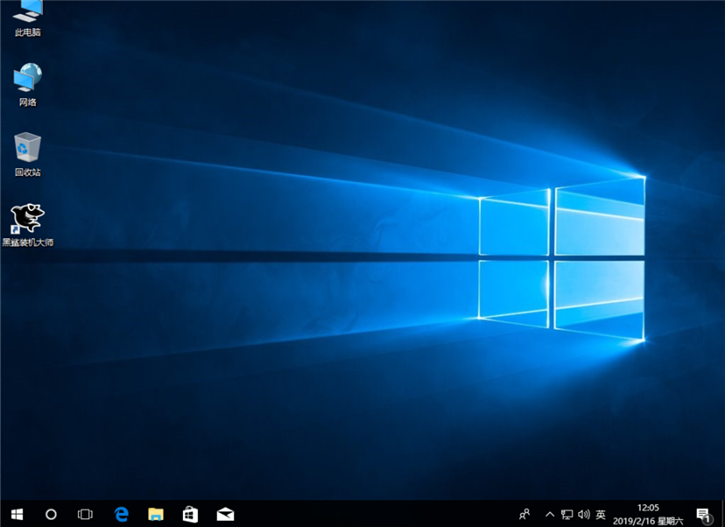Image resolution: width=725 pixels, height=527 pixels.
Task: Show hidden system tray icons
Action: coord(550,514)
